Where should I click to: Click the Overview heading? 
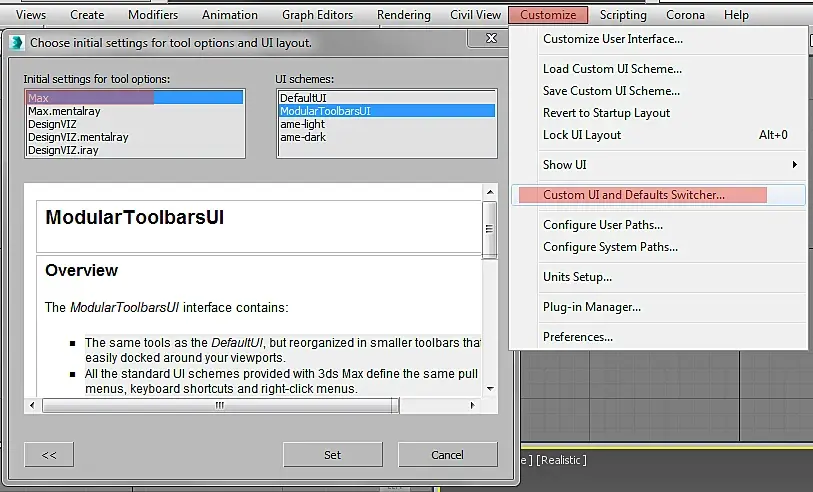pos(81,270)
